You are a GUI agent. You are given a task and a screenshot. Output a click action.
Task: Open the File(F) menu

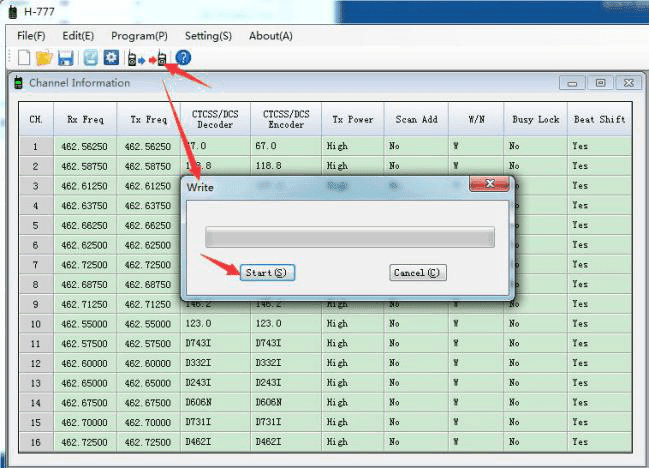(x=31, y=36)
